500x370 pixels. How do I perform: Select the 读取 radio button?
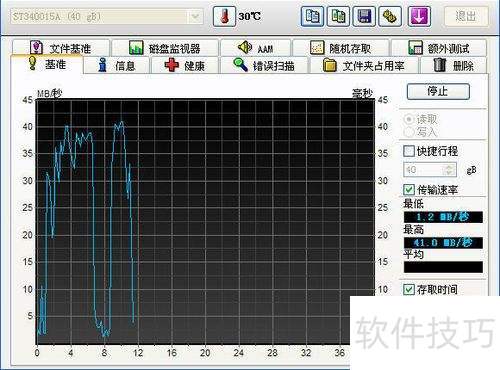tap(409, 119)
